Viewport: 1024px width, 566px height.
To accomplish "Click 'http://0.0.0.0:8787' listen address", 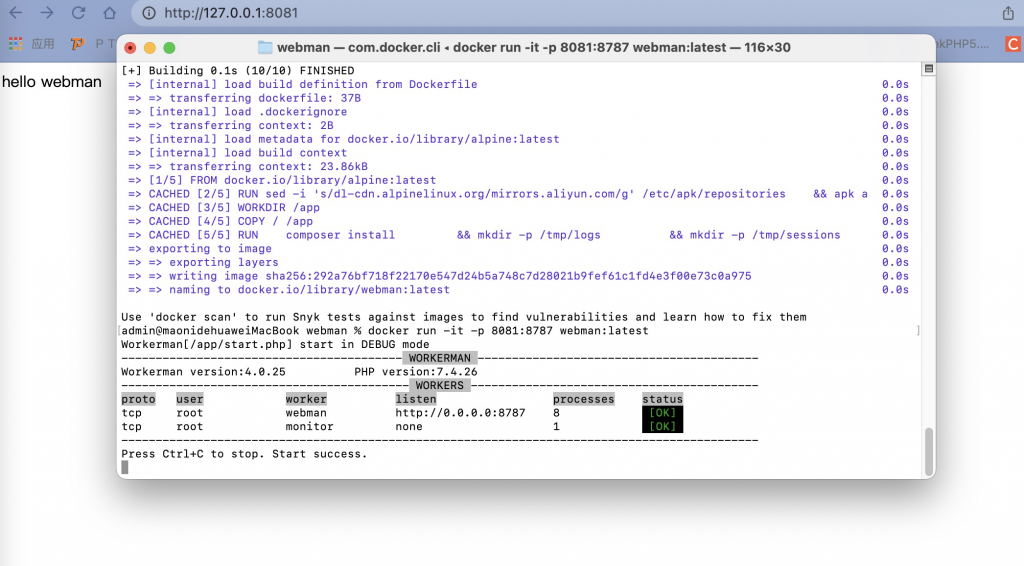I will [460, 413].
